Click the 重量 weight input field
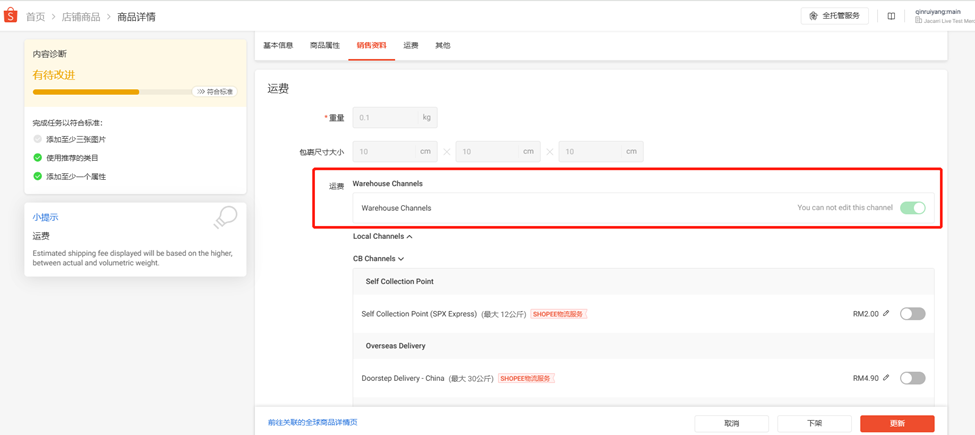This screenshot has height=435, width=975. [385, 118]
